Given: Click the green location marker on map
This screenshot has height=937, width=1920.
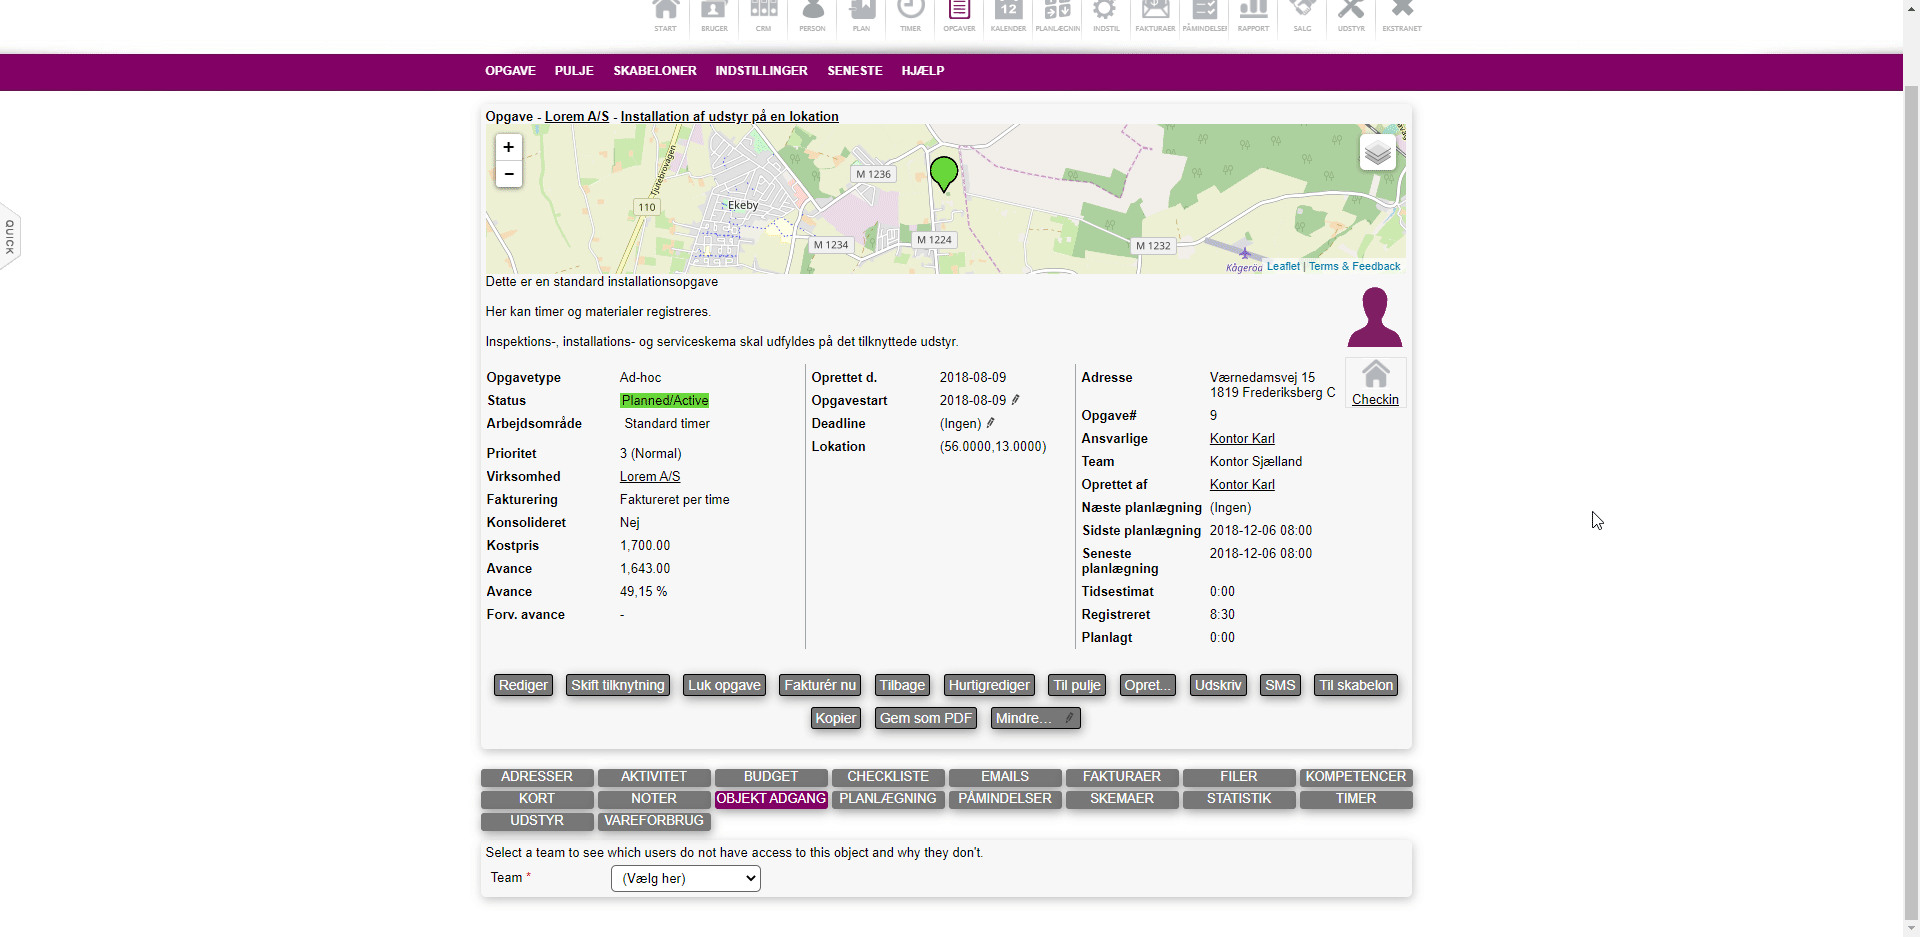Looking at the screenshot, I should point(943,172).
